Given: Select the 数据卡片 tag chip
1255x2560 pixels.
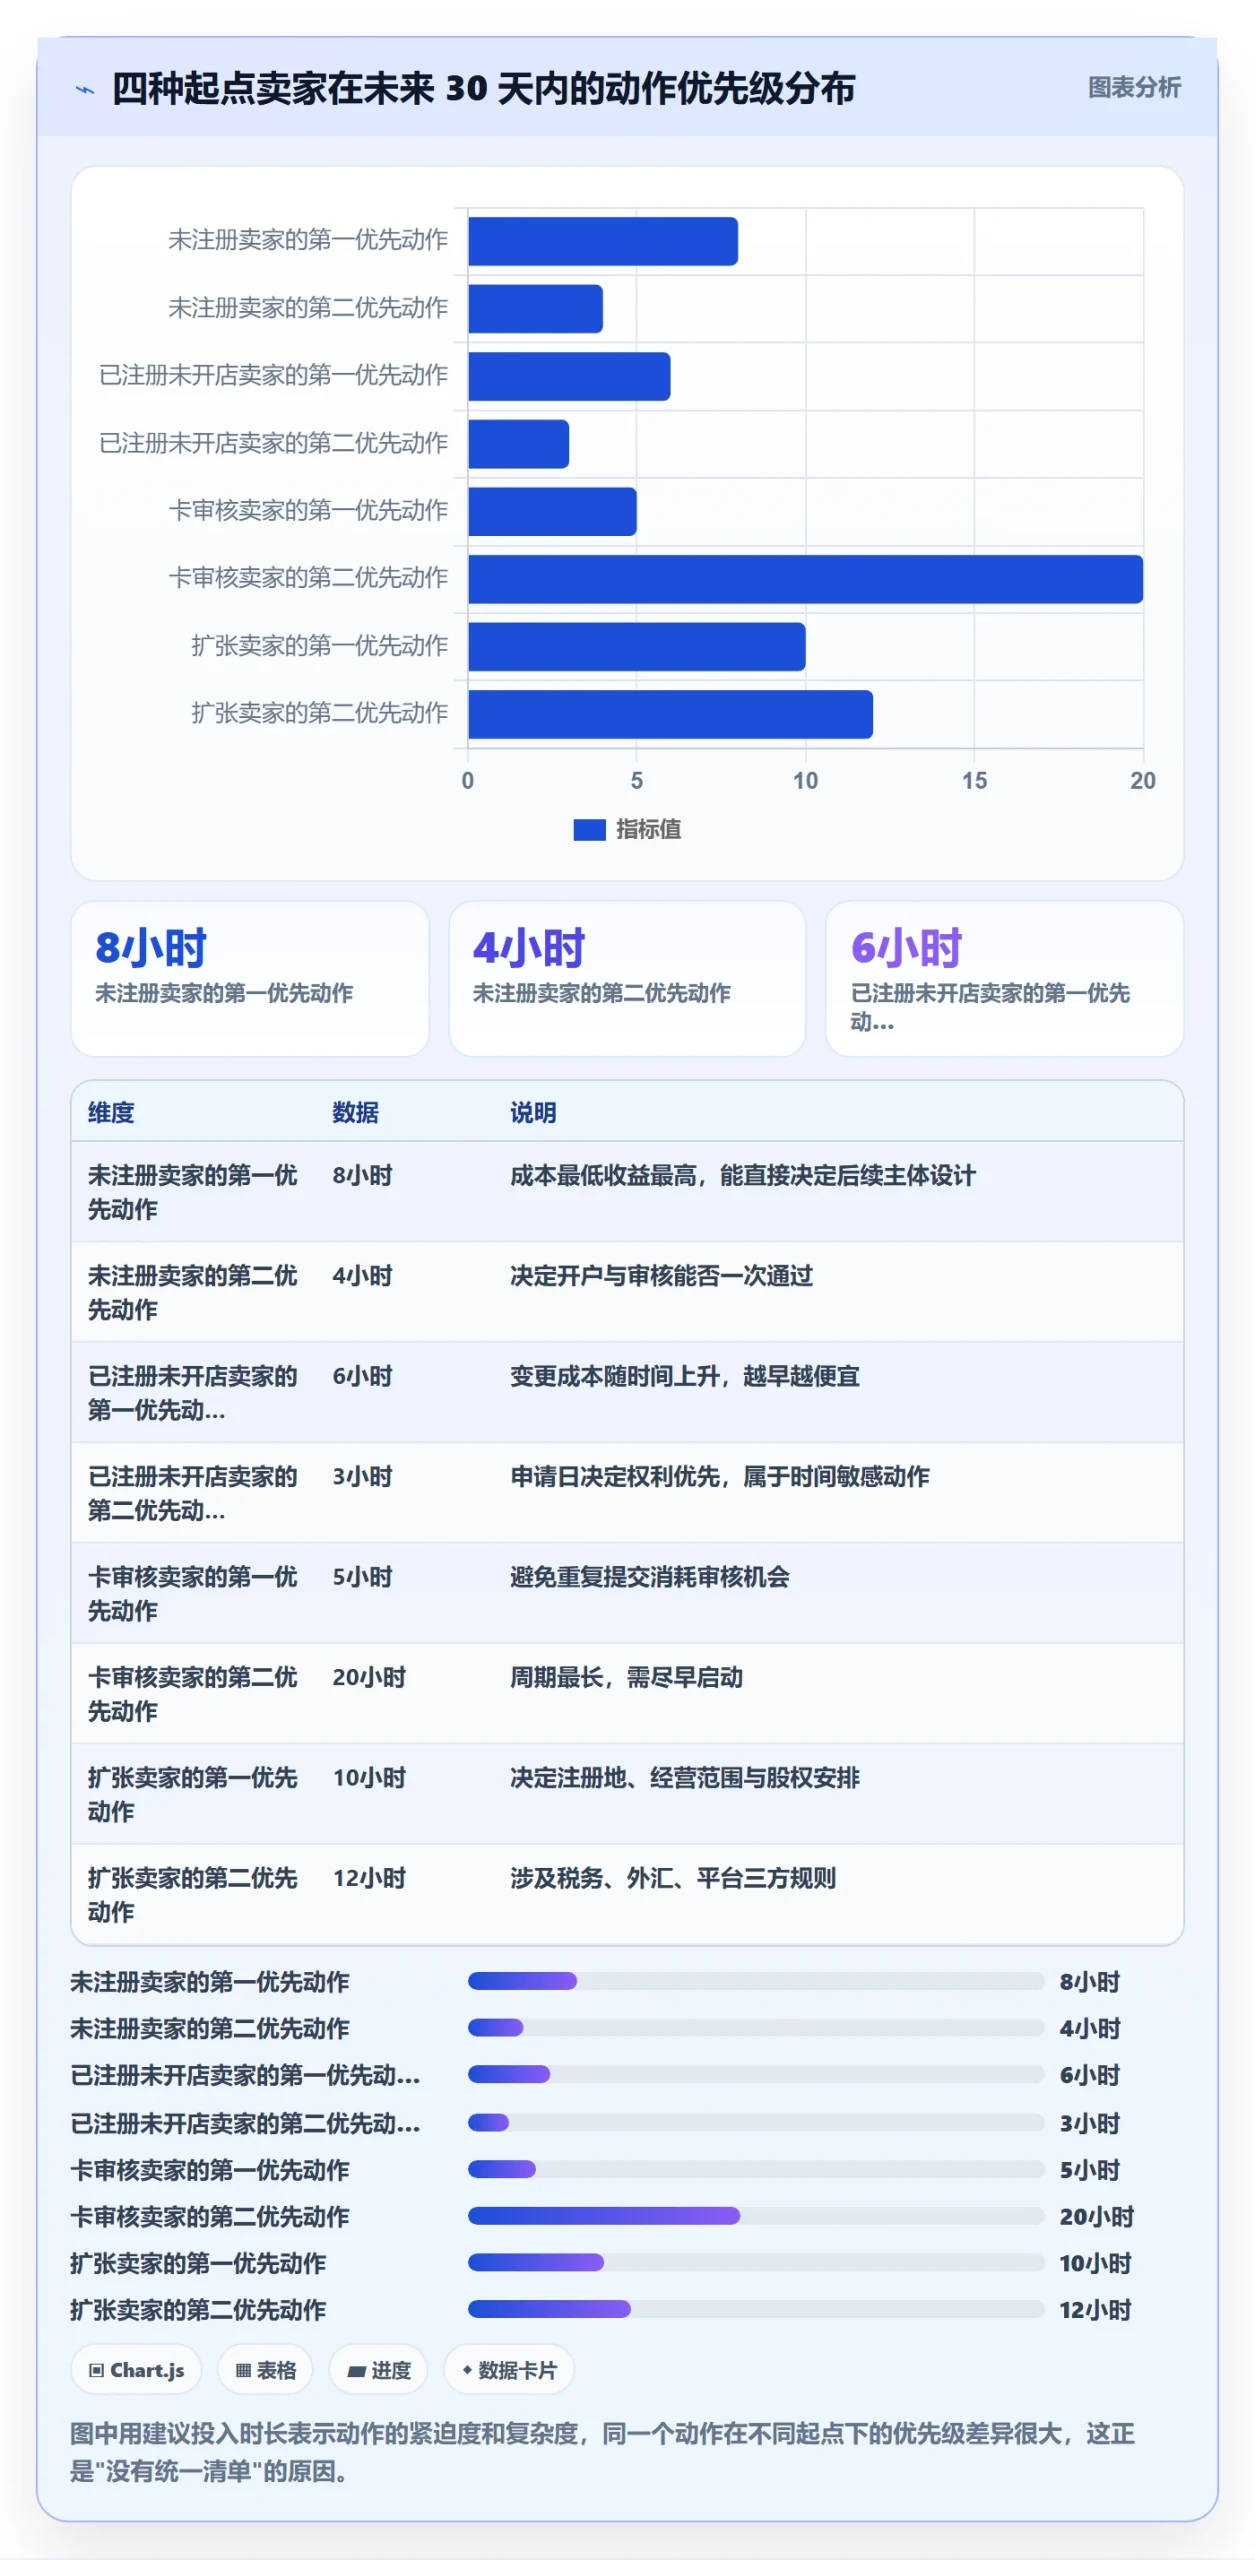Looking at the screenshot, I should point(508,2369).
